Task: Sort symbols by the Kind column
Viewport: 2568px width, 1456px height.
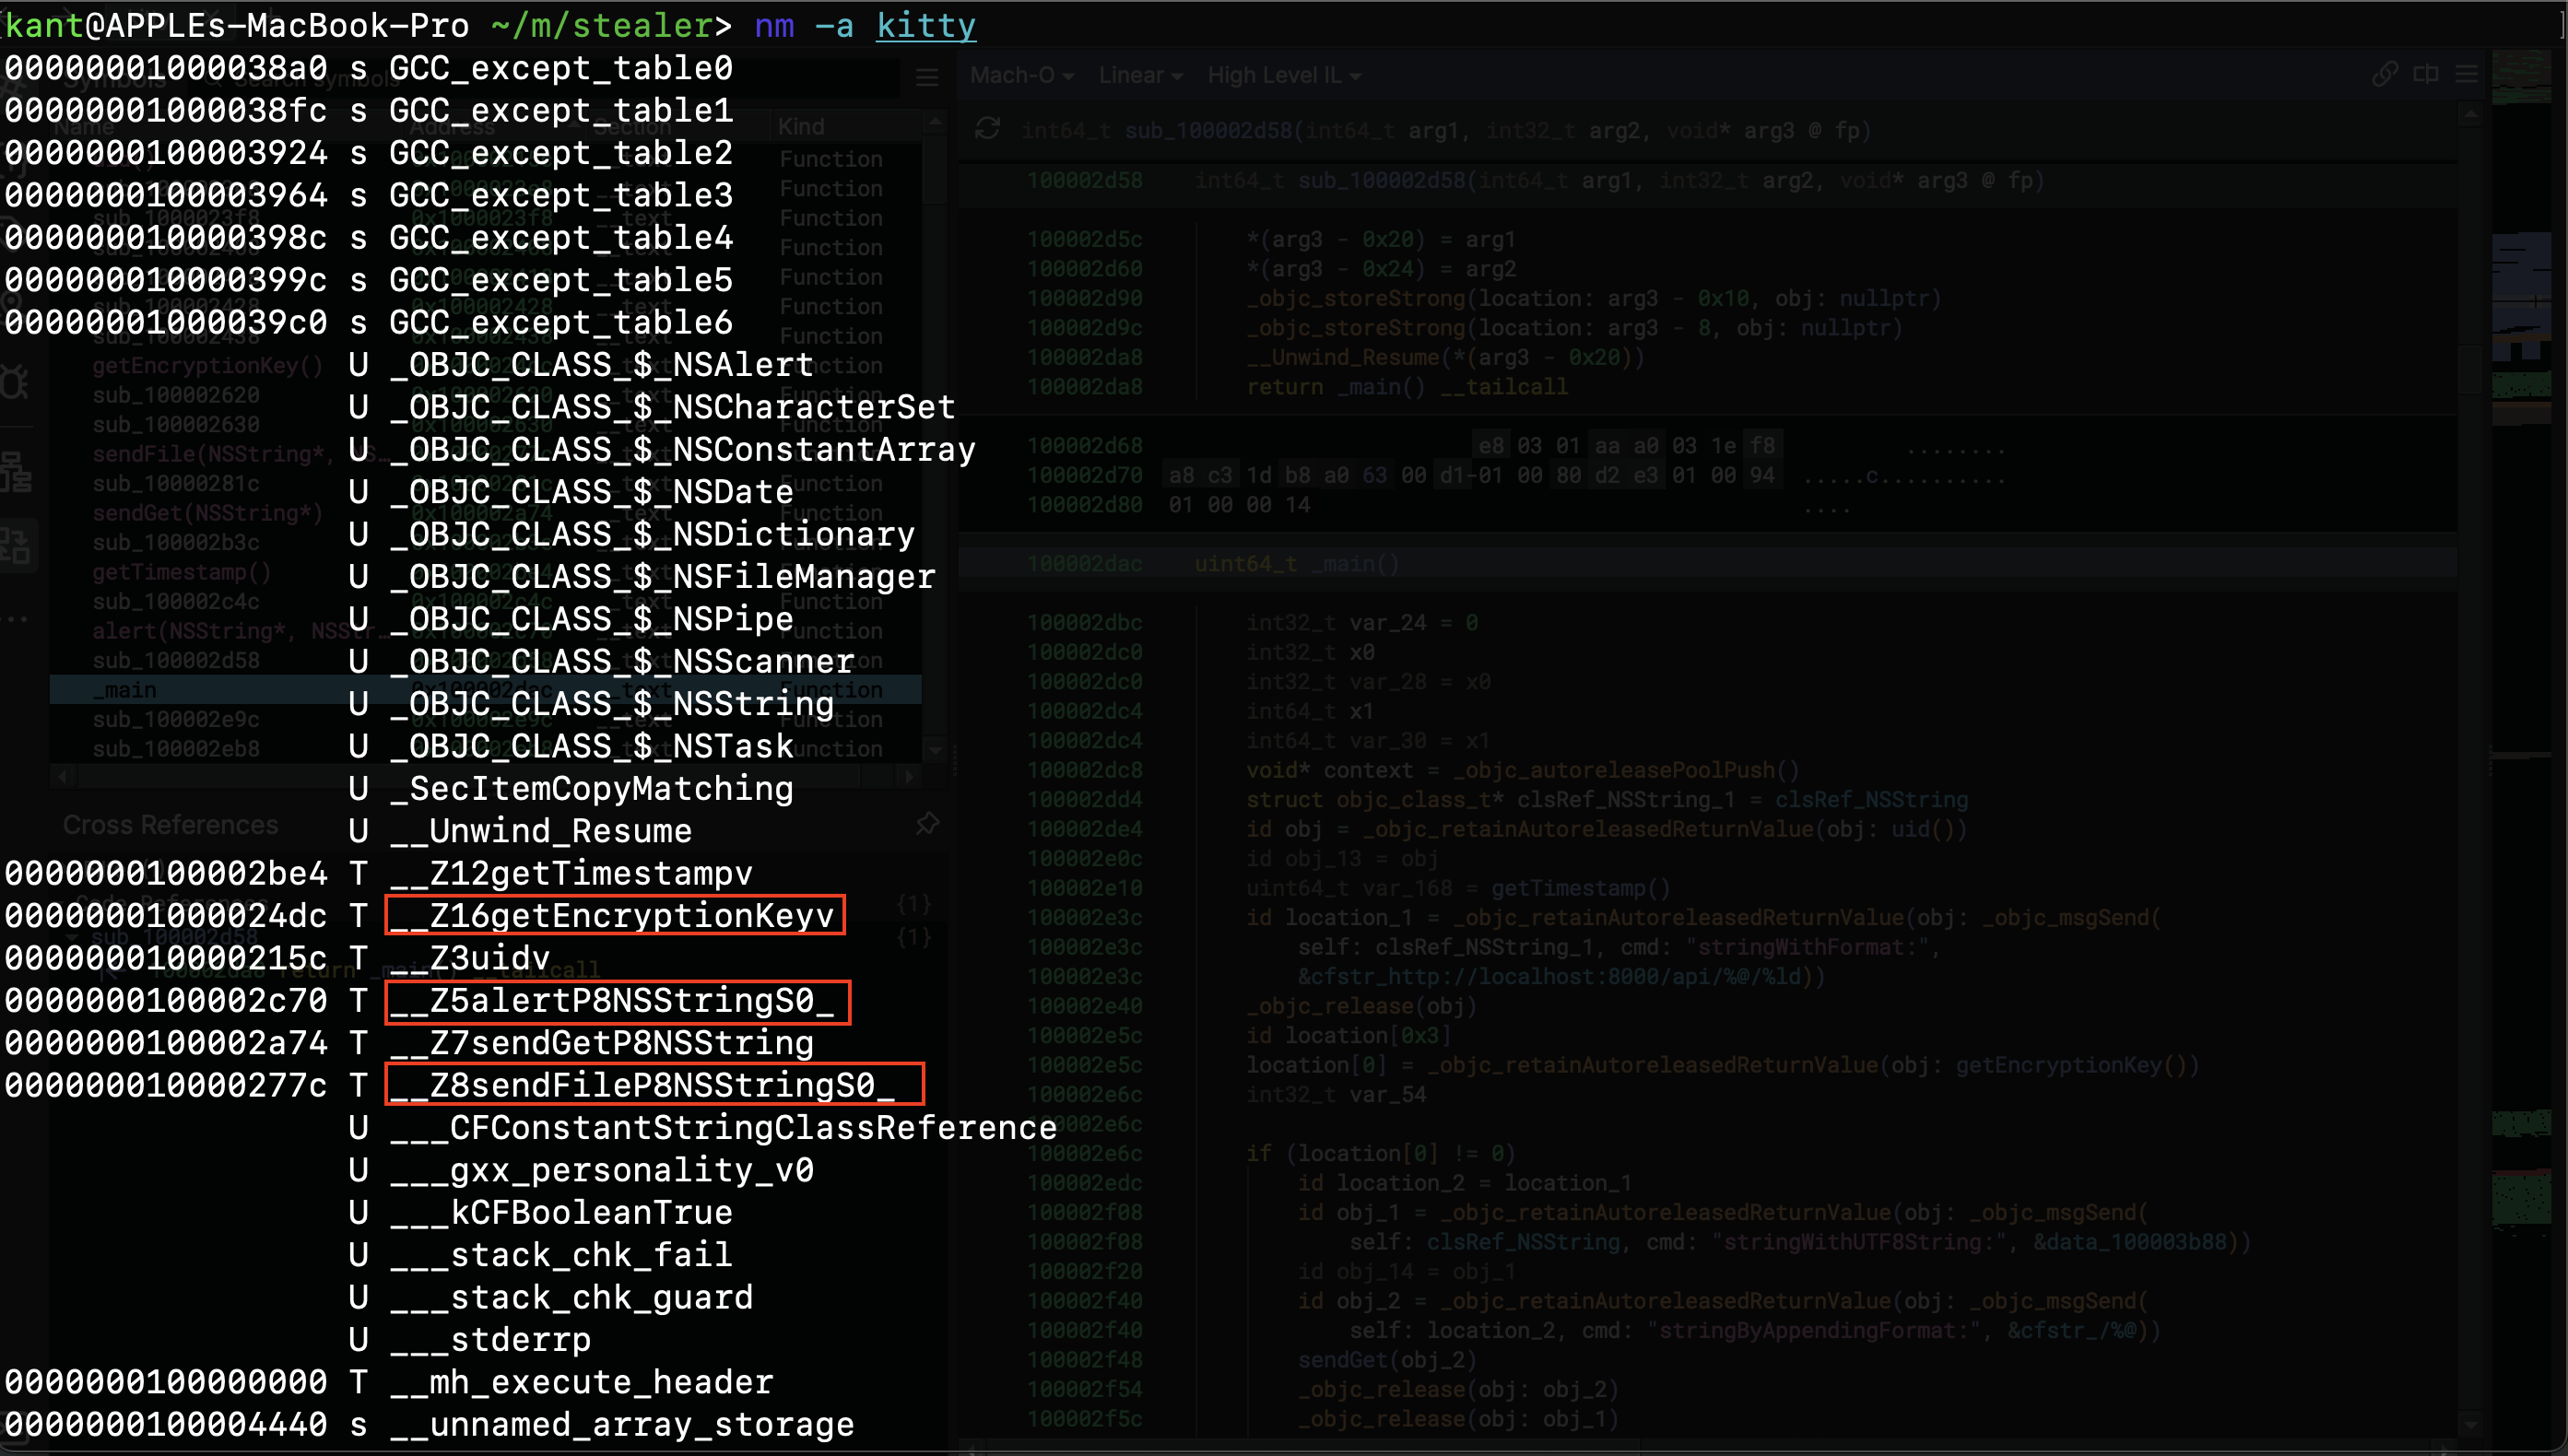Action: pos(801,126)
